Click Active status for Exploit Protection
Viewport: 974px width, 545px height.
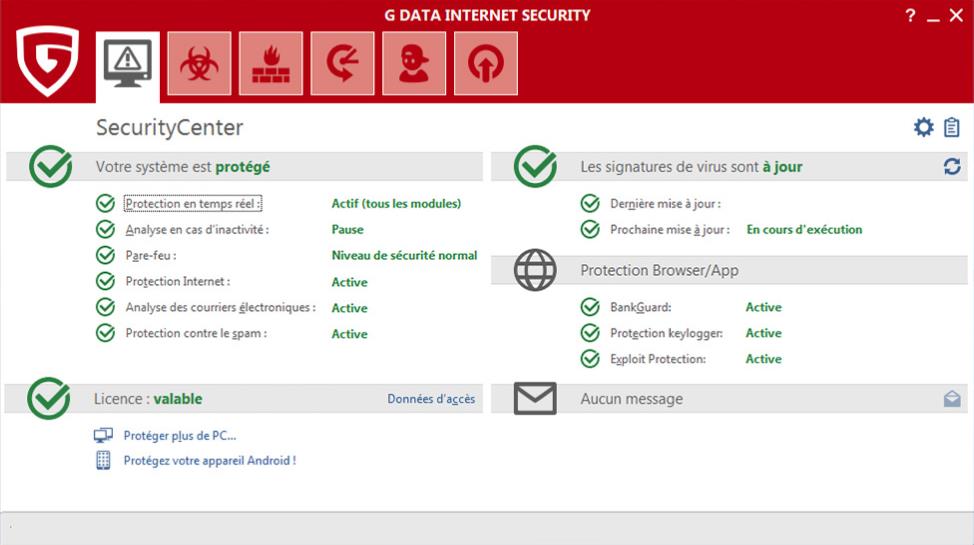pyautogui.click(x=763, y=359)
